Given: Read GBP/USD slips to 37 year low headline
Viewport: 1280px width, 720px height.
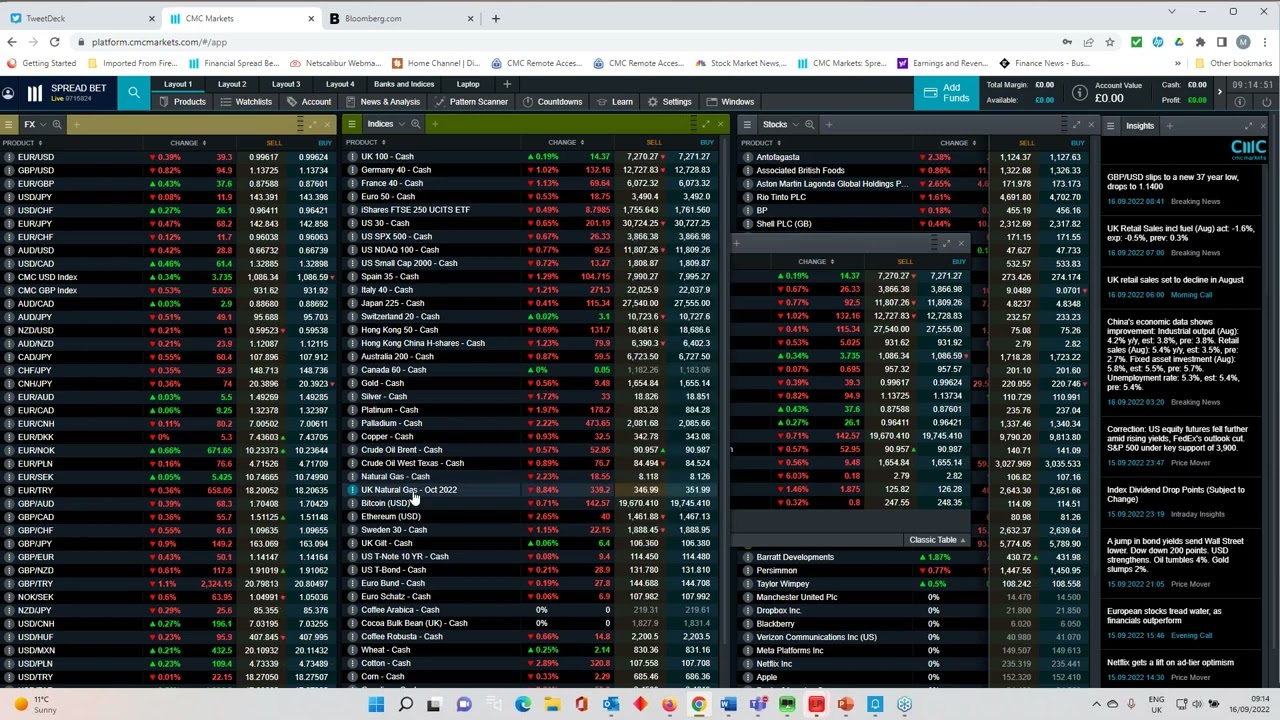Looking at the screenshot, I should coord(1173,182).
